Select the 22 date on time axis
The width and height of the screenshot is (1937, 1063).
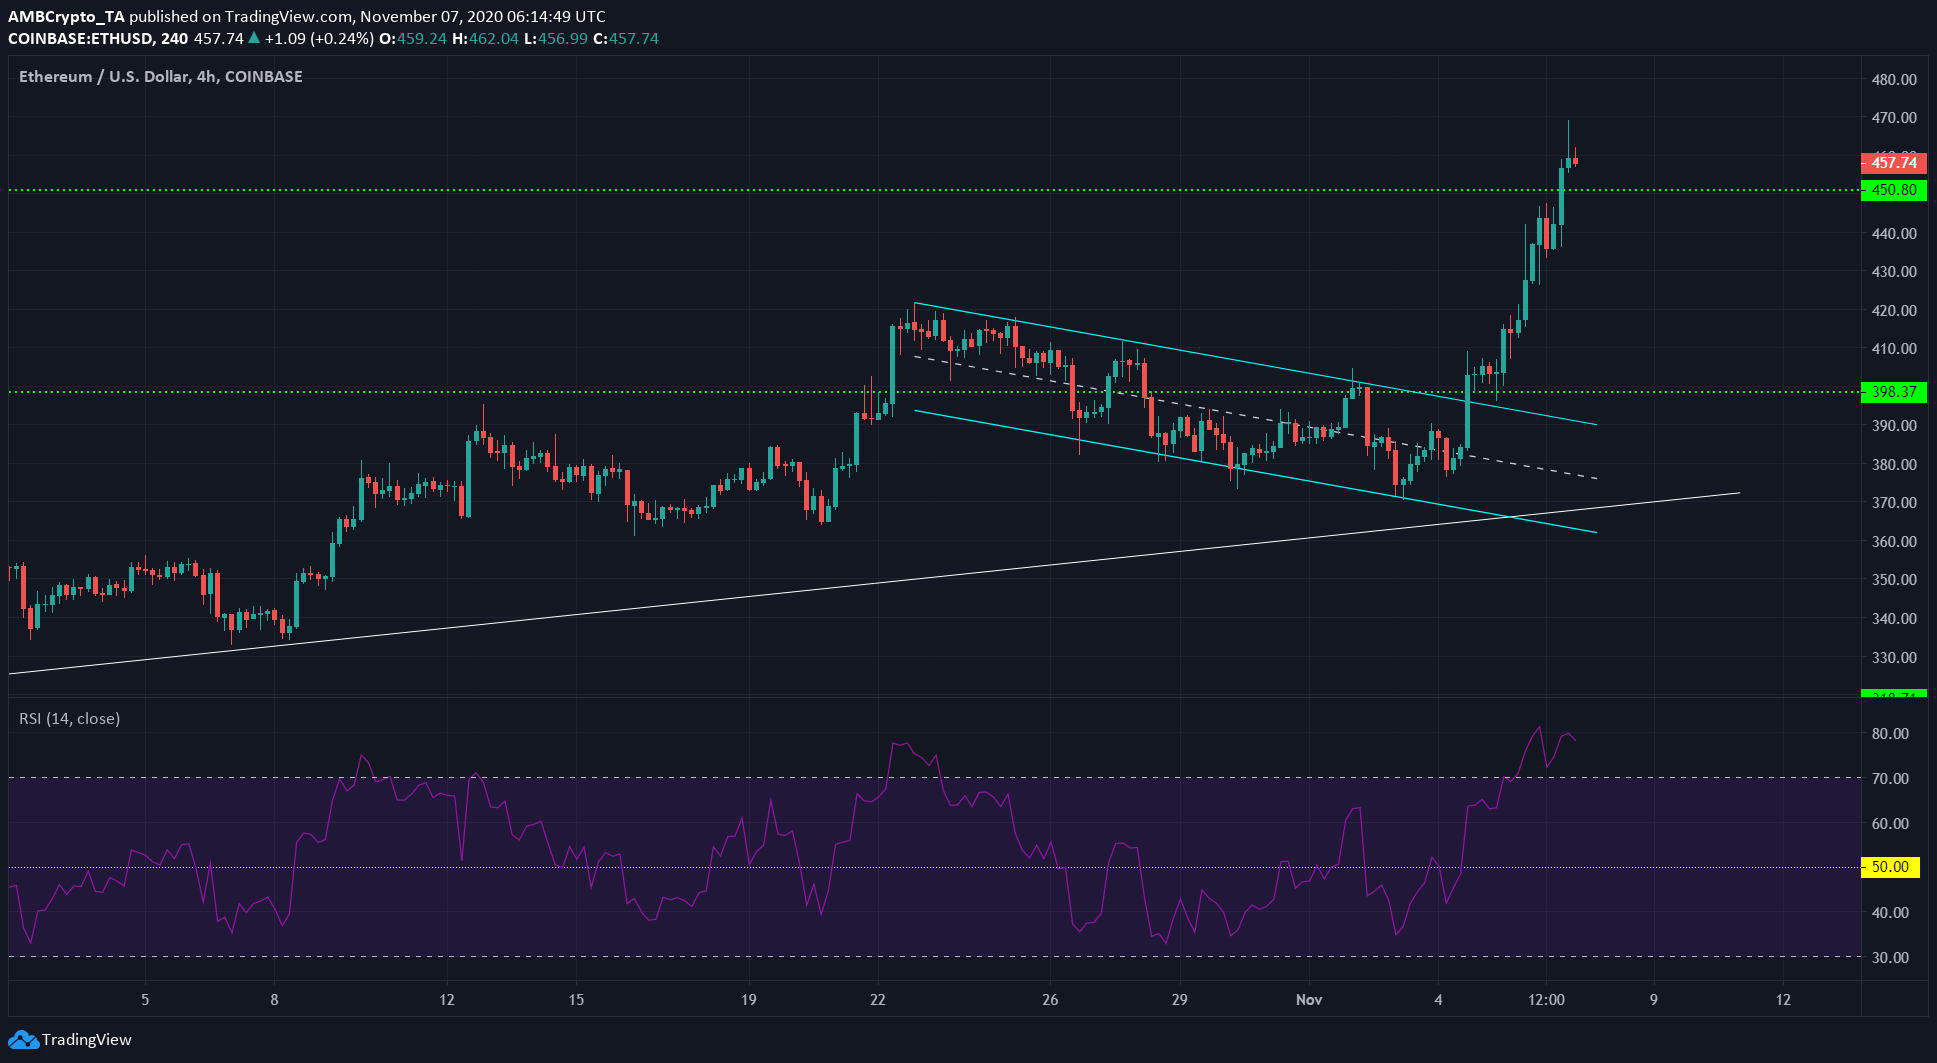878,999
